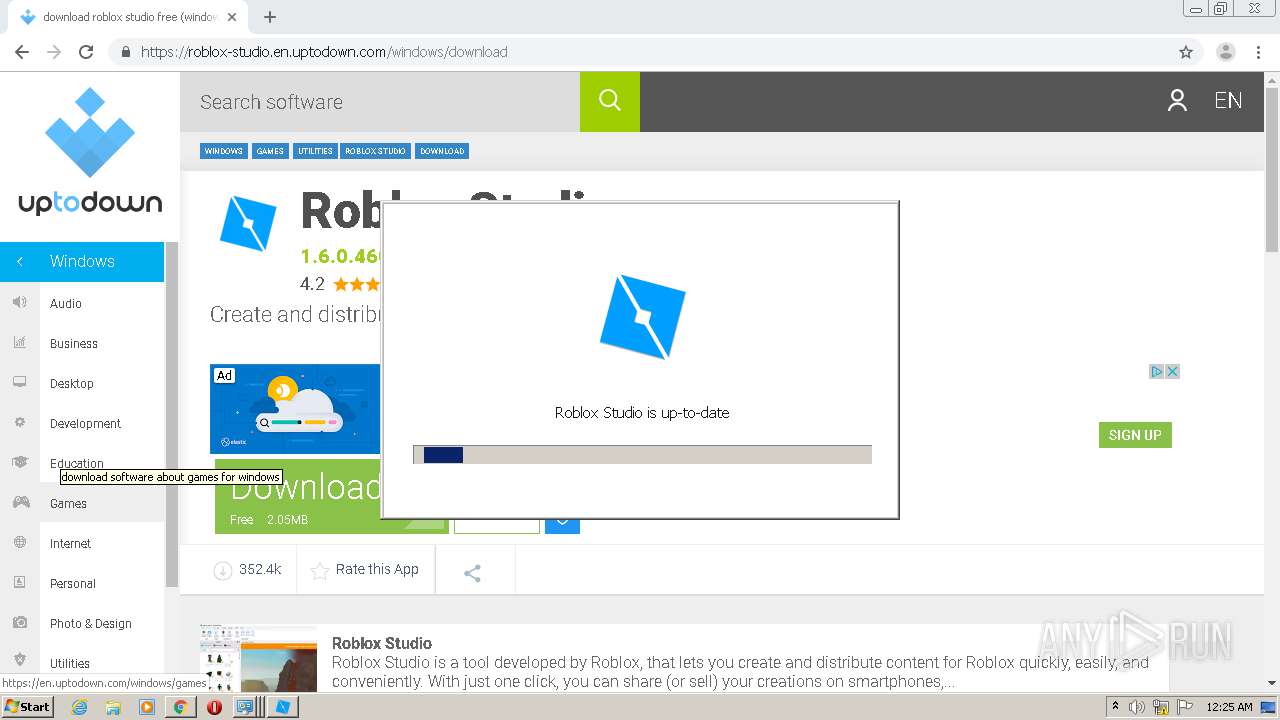Click the Start button

[28, 707]
